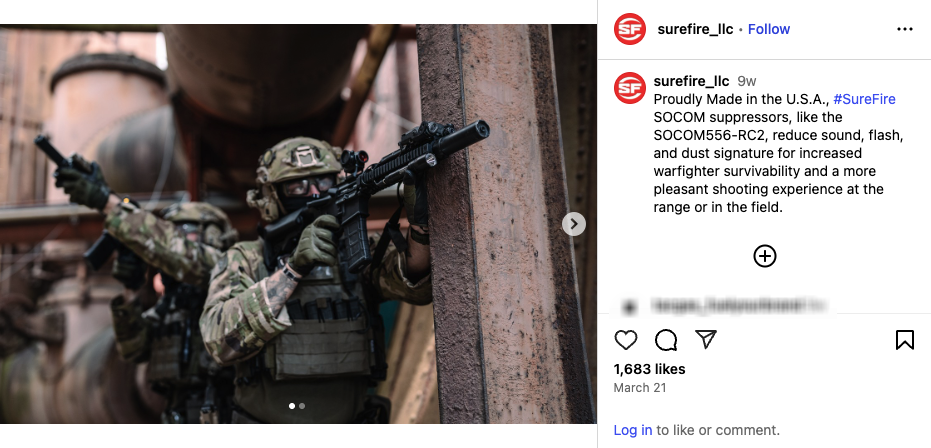Select the second carousel dot indicator
The width and height of the screenshot is (931, 448).
(x=302, y=406)
